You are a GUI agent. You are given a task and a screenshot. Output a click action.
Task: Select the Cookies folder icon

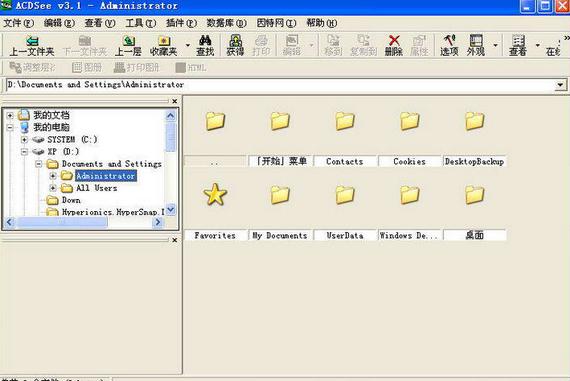click(409, 121)
